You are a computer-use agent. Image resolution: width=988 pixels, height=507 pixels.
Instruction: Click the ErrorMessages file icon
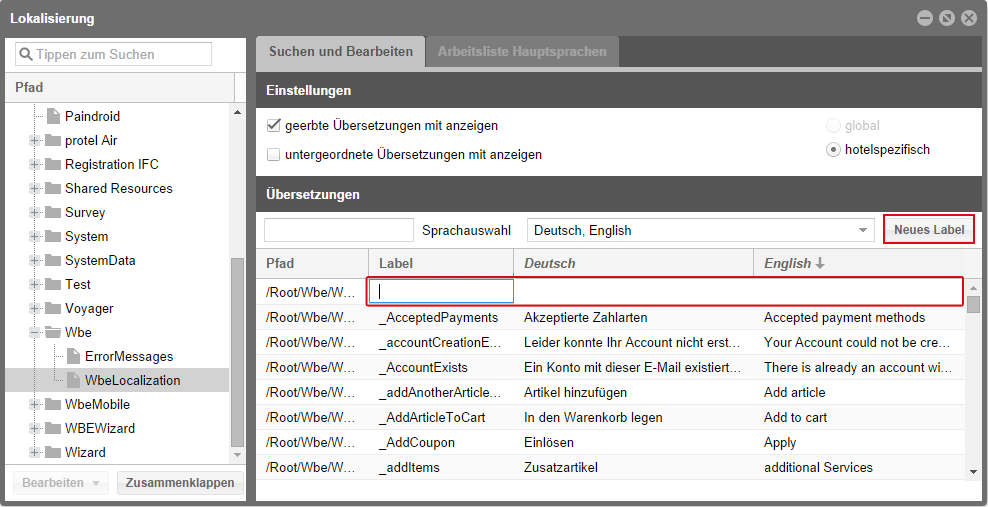coord(74,357)
